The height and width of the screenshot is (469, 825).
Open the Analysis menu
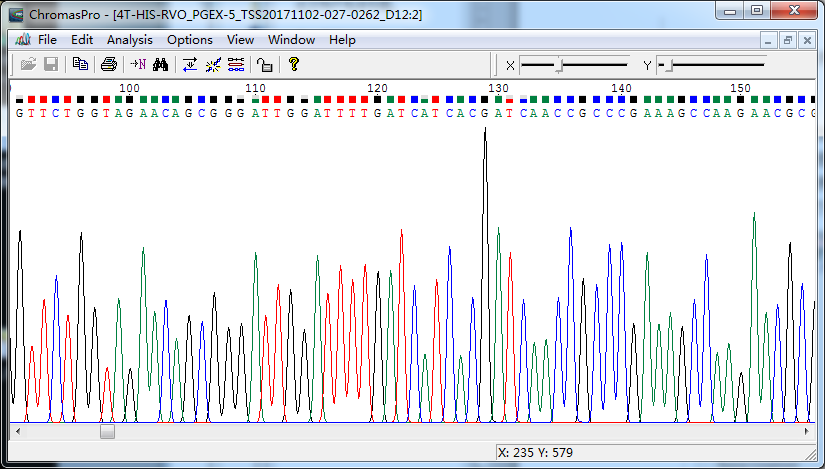(129, 40)
